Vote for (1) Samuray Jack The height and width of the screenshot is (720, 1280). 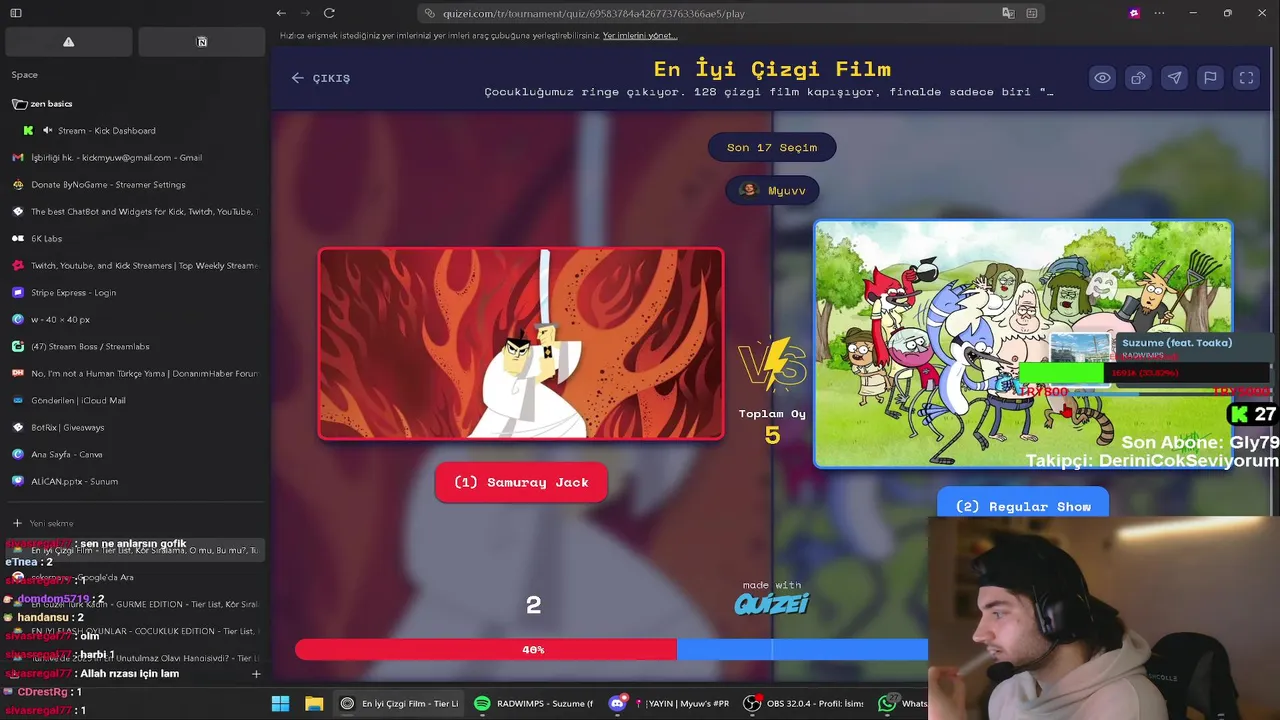pyautogui.click(x=521, y=482)
